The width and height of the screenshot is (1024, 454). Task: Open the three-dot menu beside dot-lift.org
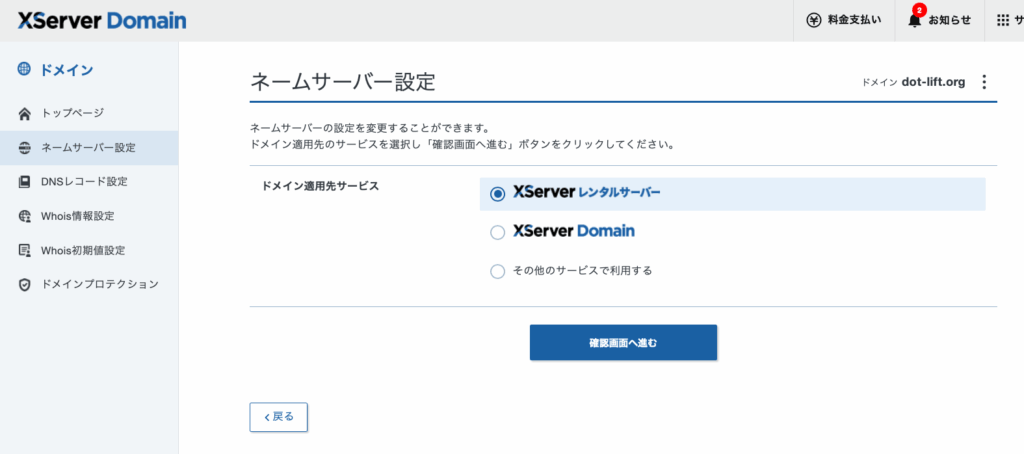pos(984,82)
